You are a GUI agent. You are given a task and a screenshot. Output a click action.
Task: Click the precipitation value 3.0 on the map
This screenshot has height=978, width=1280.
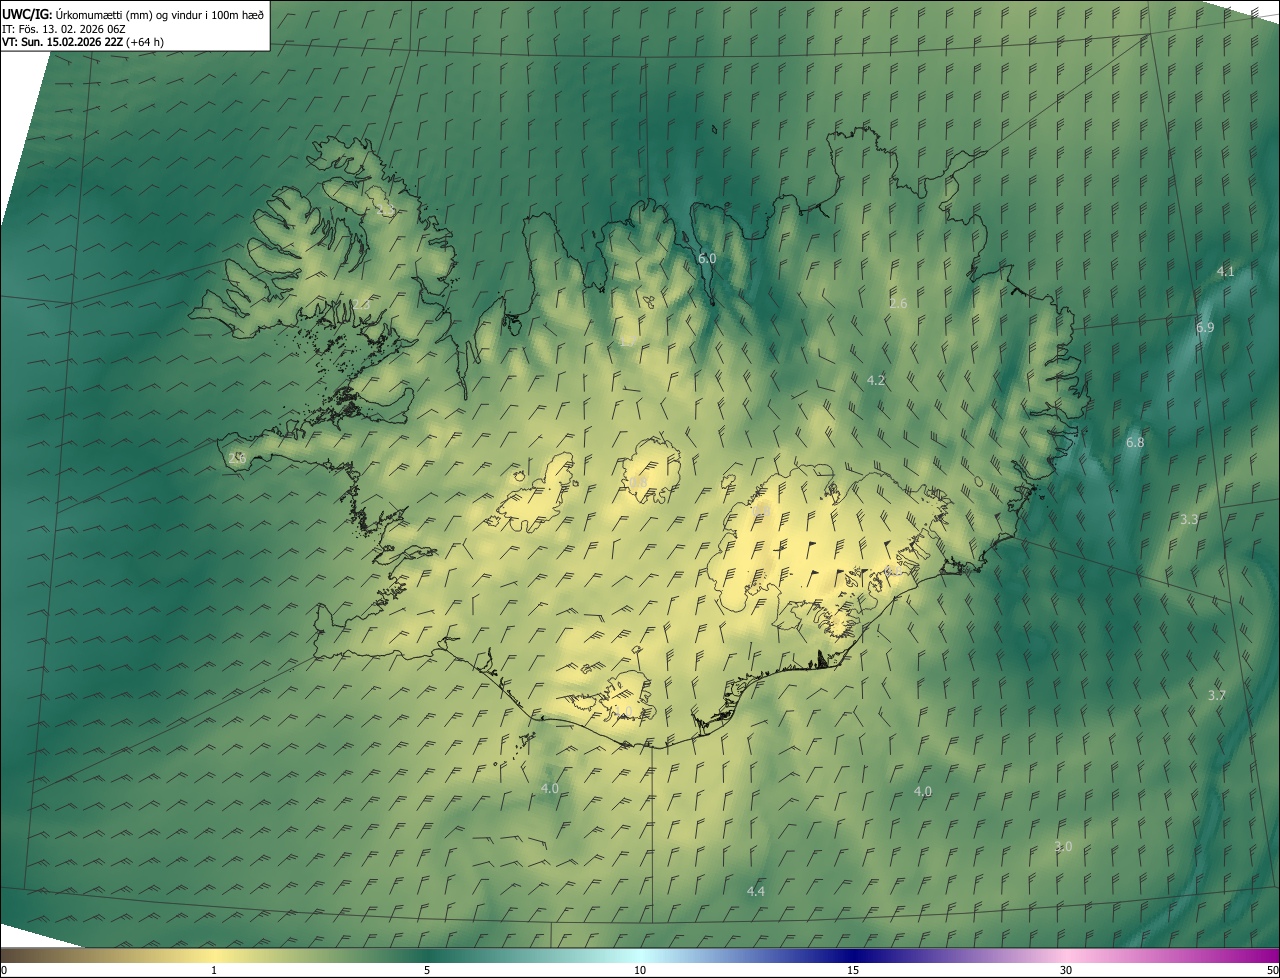[1063, 846]
